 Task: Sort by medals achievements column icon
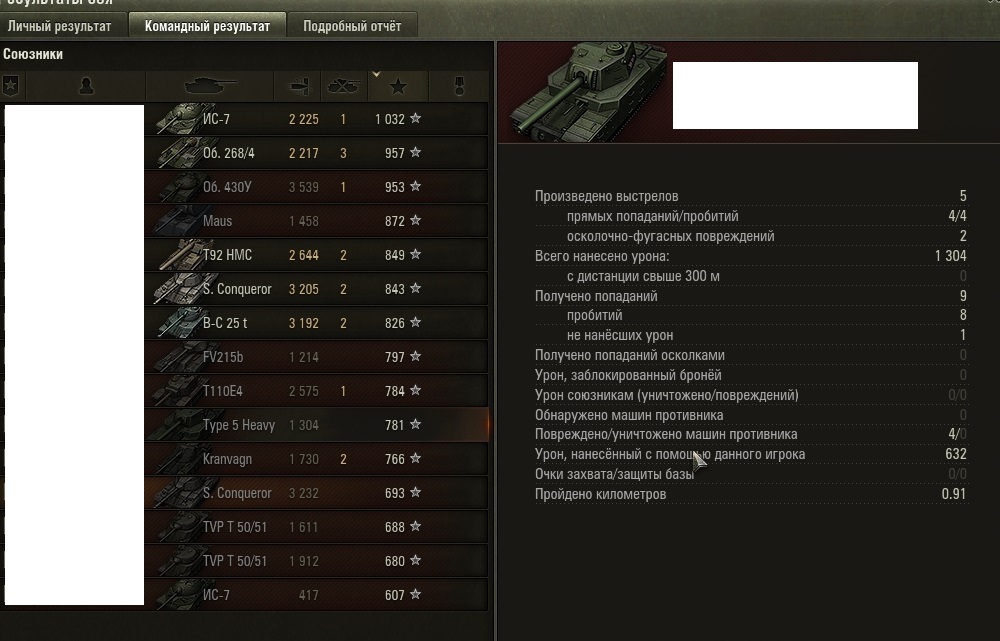(459, 85)
